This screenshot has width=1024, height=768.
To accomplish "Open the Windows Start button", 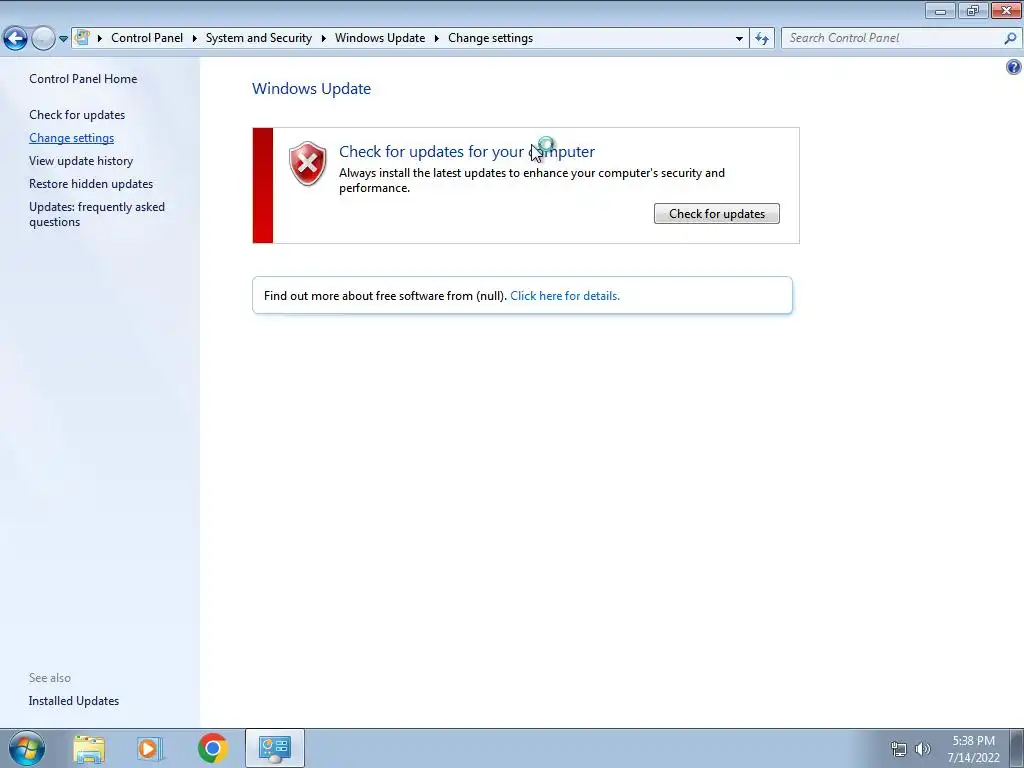I will coord(26,748).
